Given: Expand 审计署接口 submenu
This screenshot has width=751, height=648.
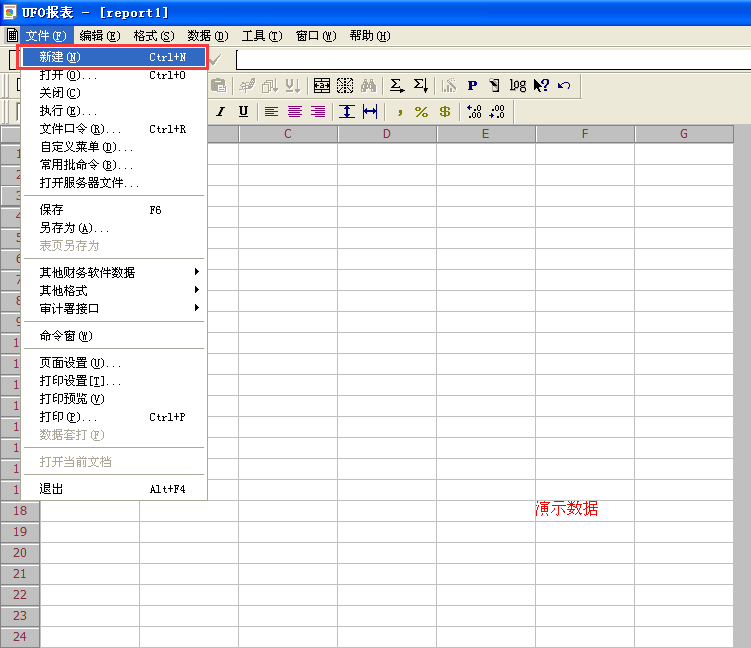Looking at the screenshot, I should [114, 308].
